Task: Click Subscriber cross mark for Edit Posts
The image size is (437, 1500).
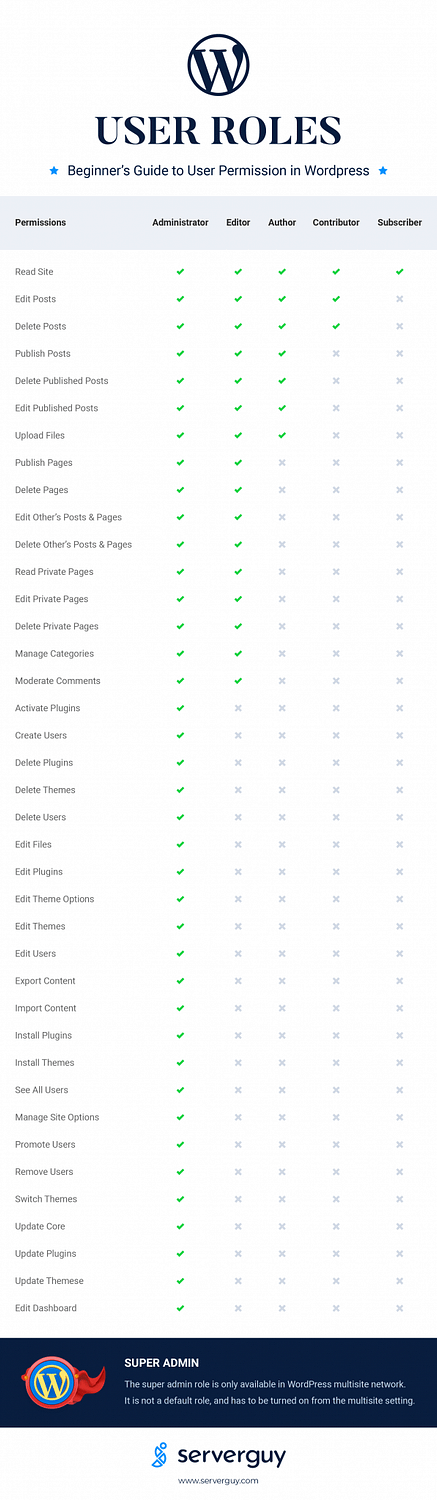Action: pos(399,299)
